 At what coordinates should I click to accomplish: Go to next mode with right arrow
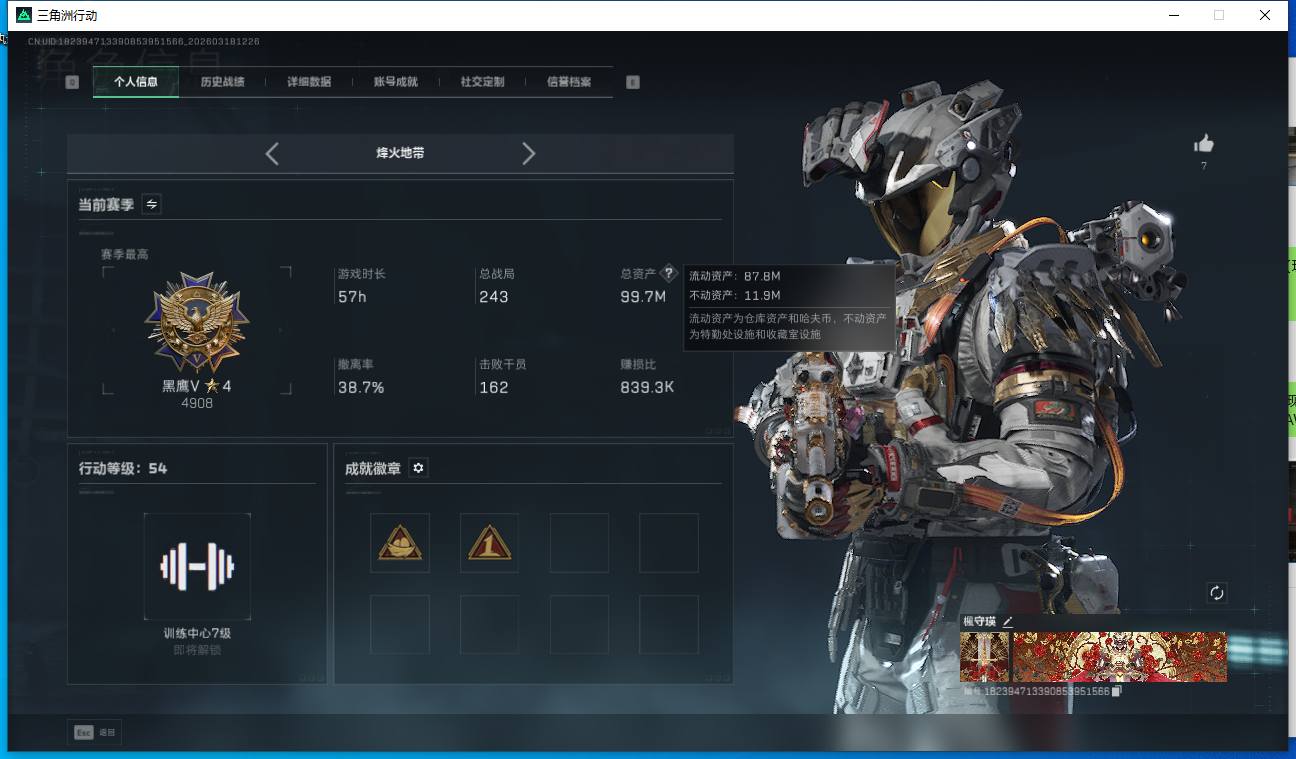[529, 153]
